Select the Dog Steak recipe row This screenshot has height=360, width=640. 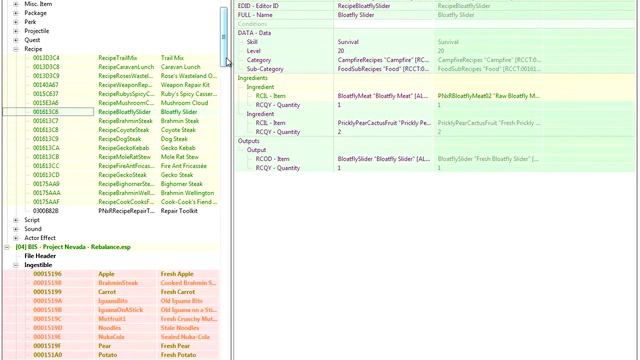pyautogui.click(x=111, y=139)
